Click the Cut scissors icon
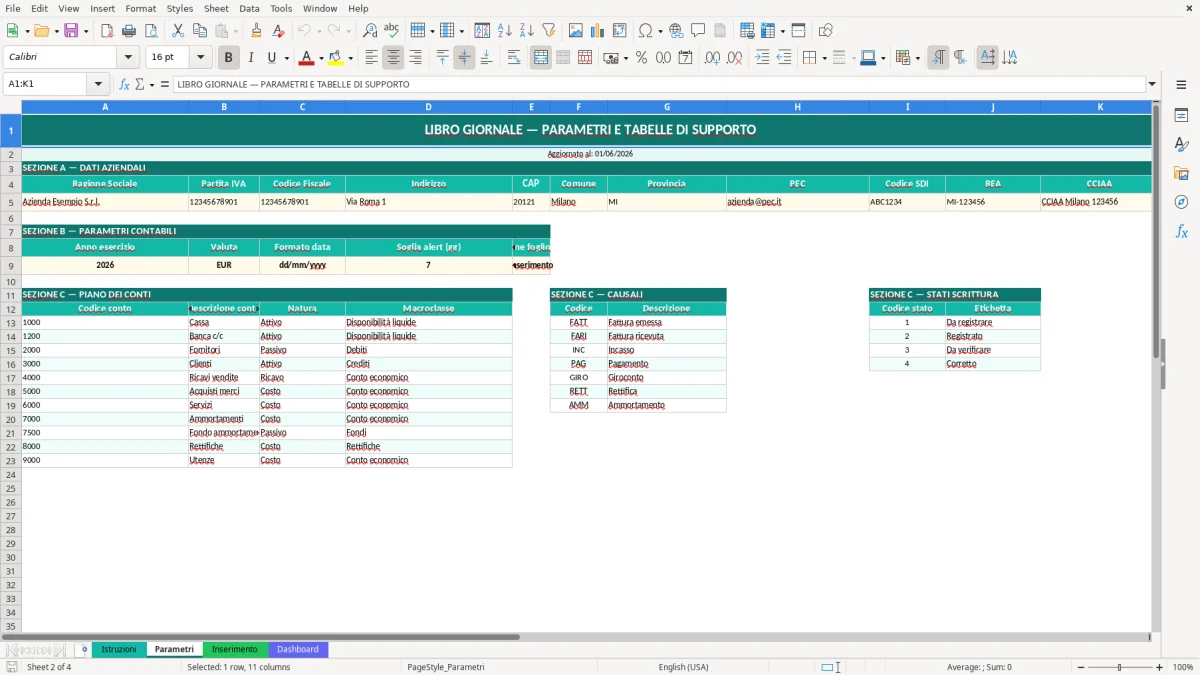Screen dimensions: 1200x675 click(x=178, y=31)
